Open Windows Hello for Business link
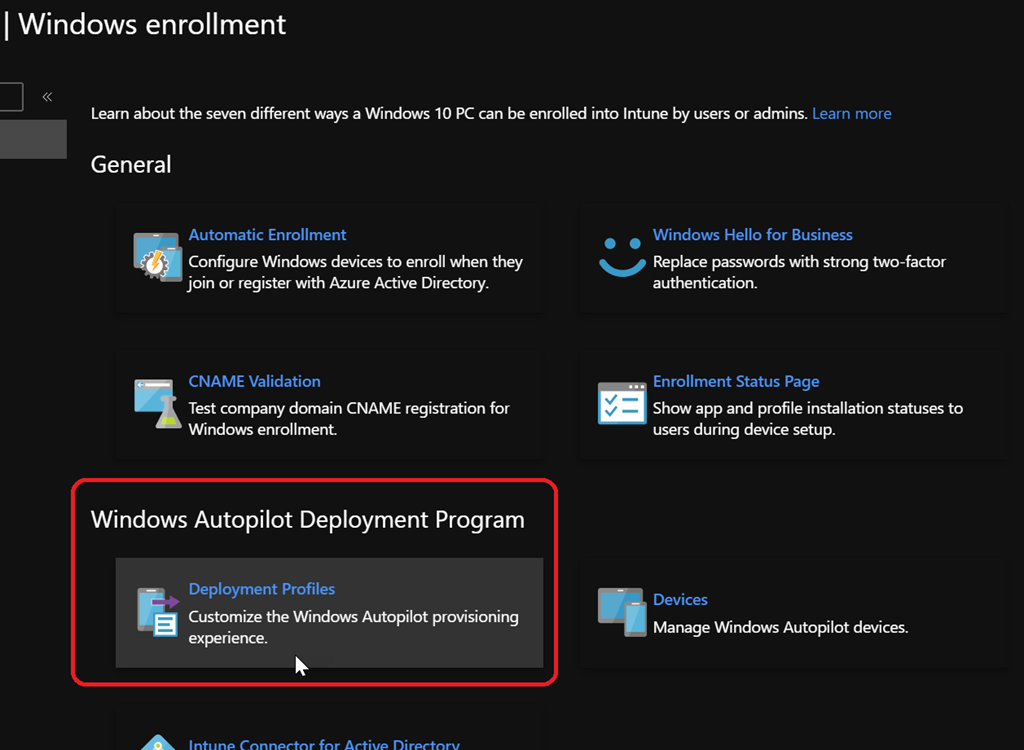Viewport: 1024px width, 750px height. 752,235
